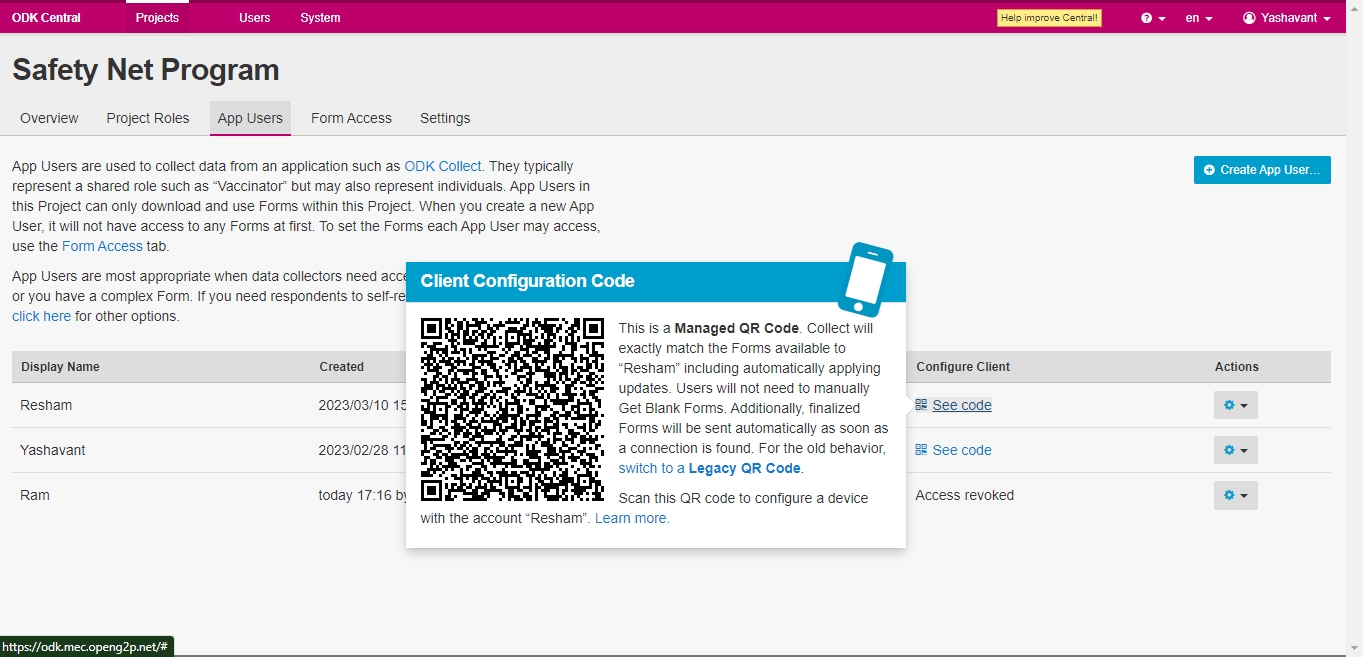The width and height of the screenshot is (1363, 657).
Task: Open Users in top navigation
Action: pos(254,18)
